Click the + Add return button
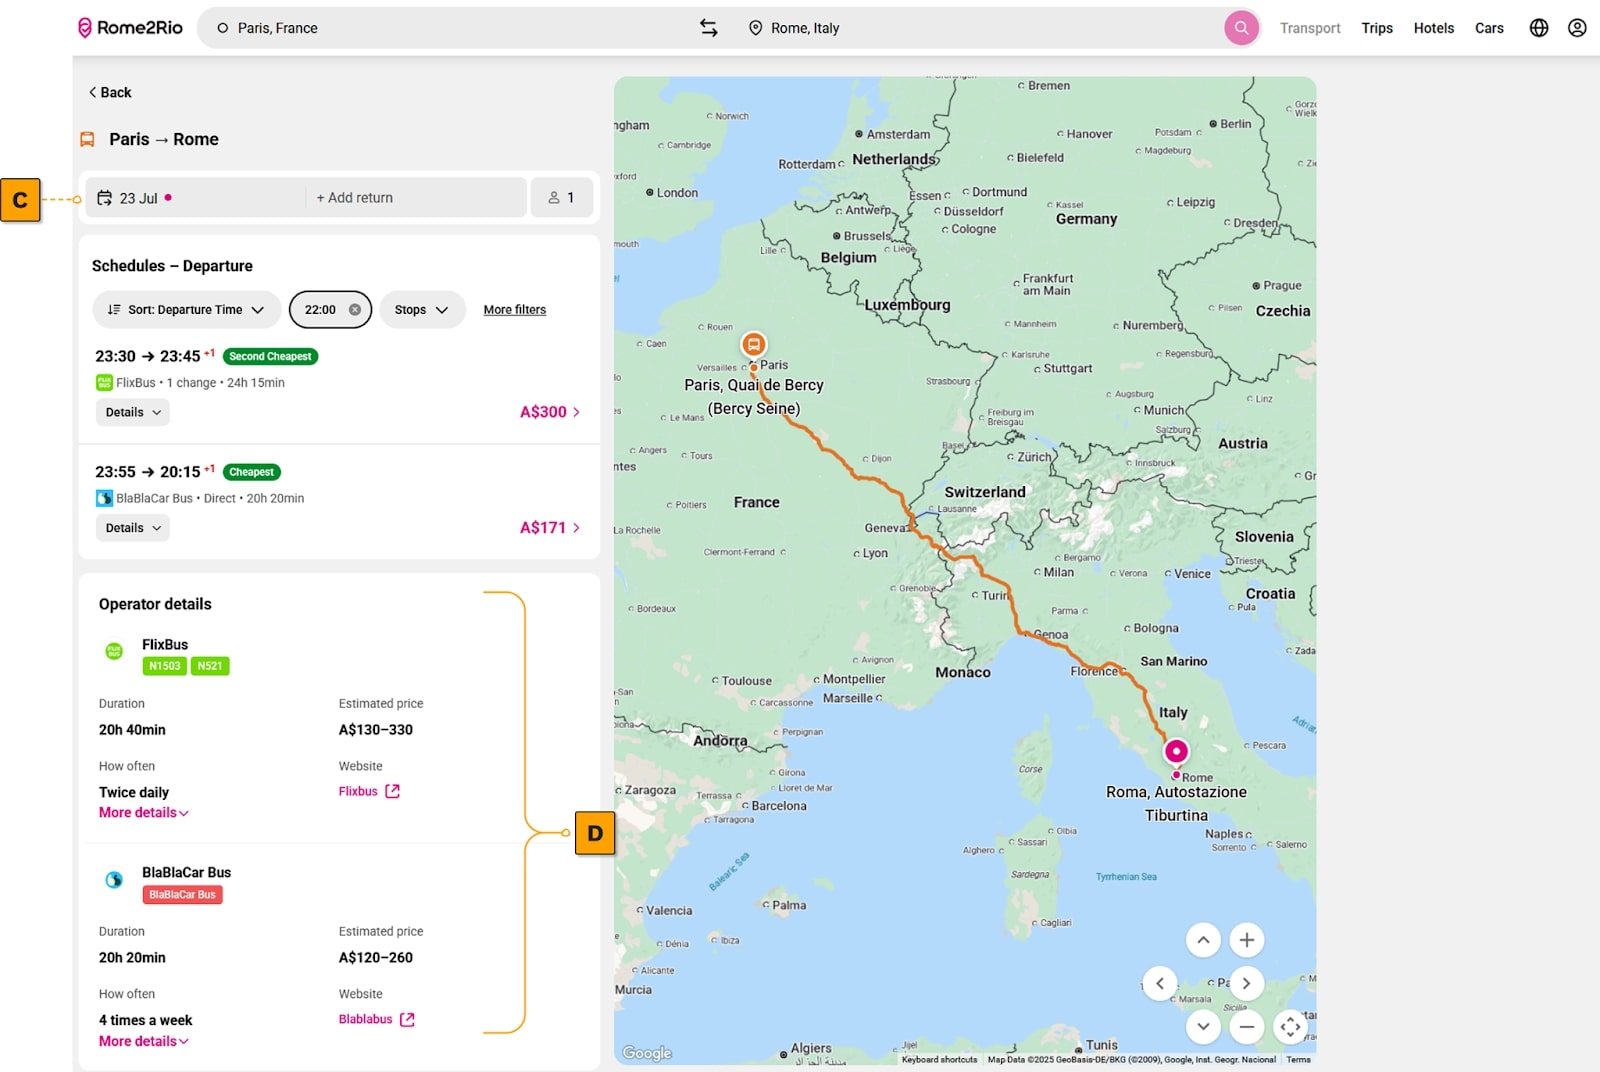Image resolution: width=1600 pixels, height=1072 pixels. tap(354, 197)
